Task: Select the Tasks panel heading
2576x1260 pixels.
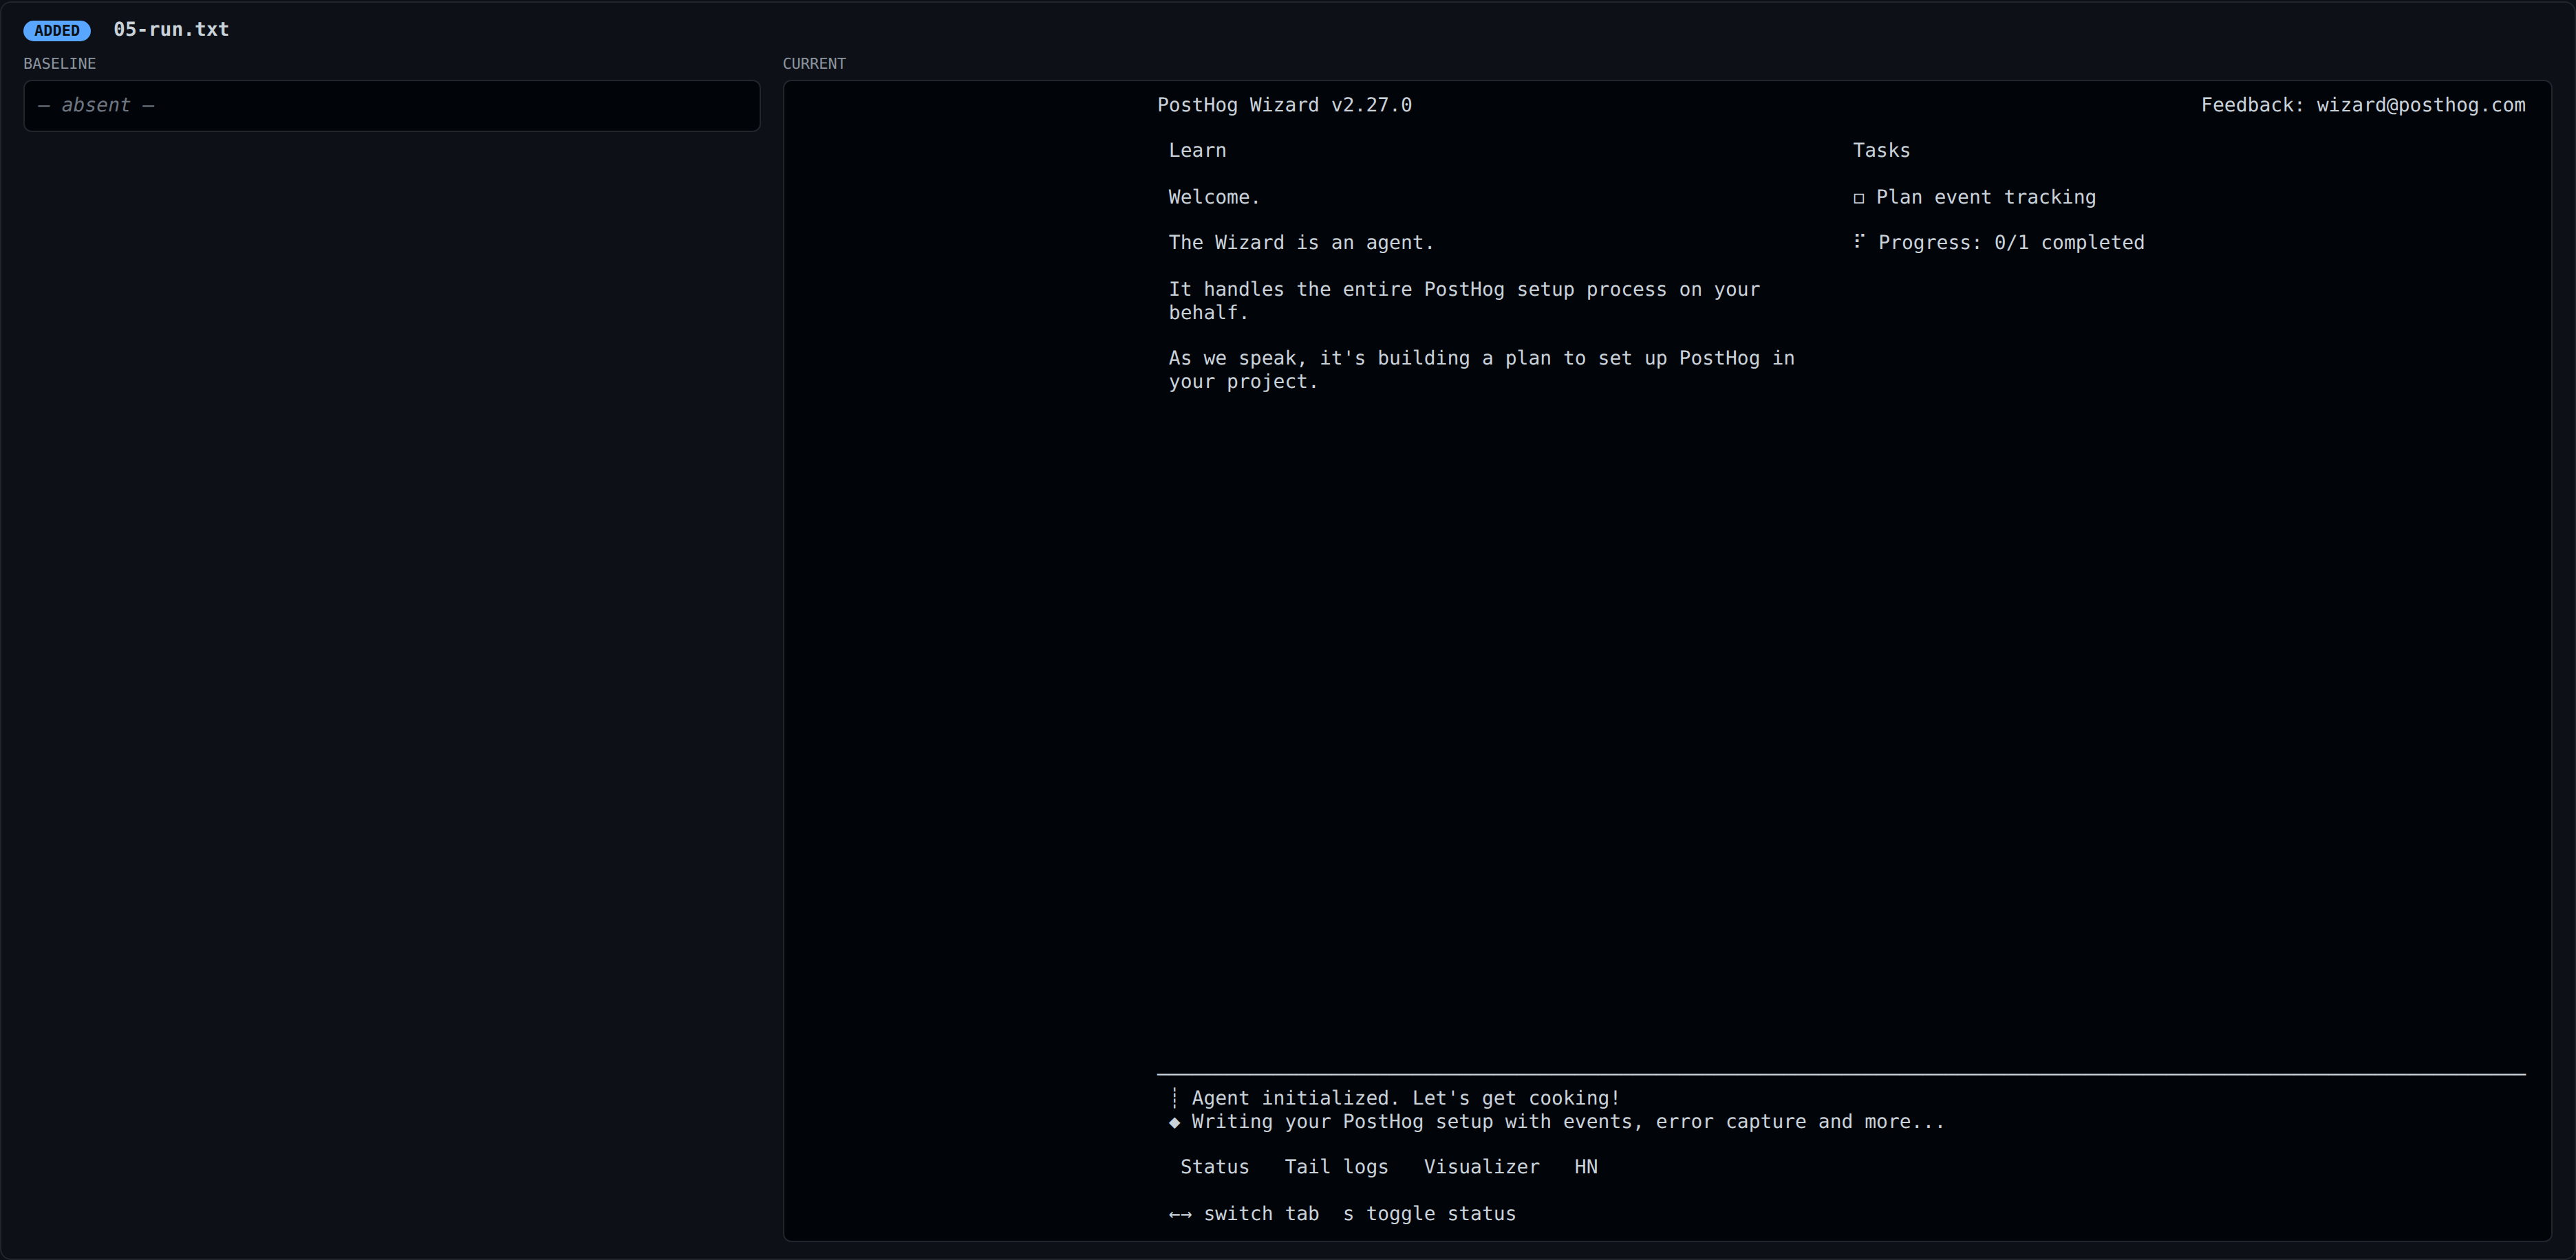Action: click(x=1881, y=150)
